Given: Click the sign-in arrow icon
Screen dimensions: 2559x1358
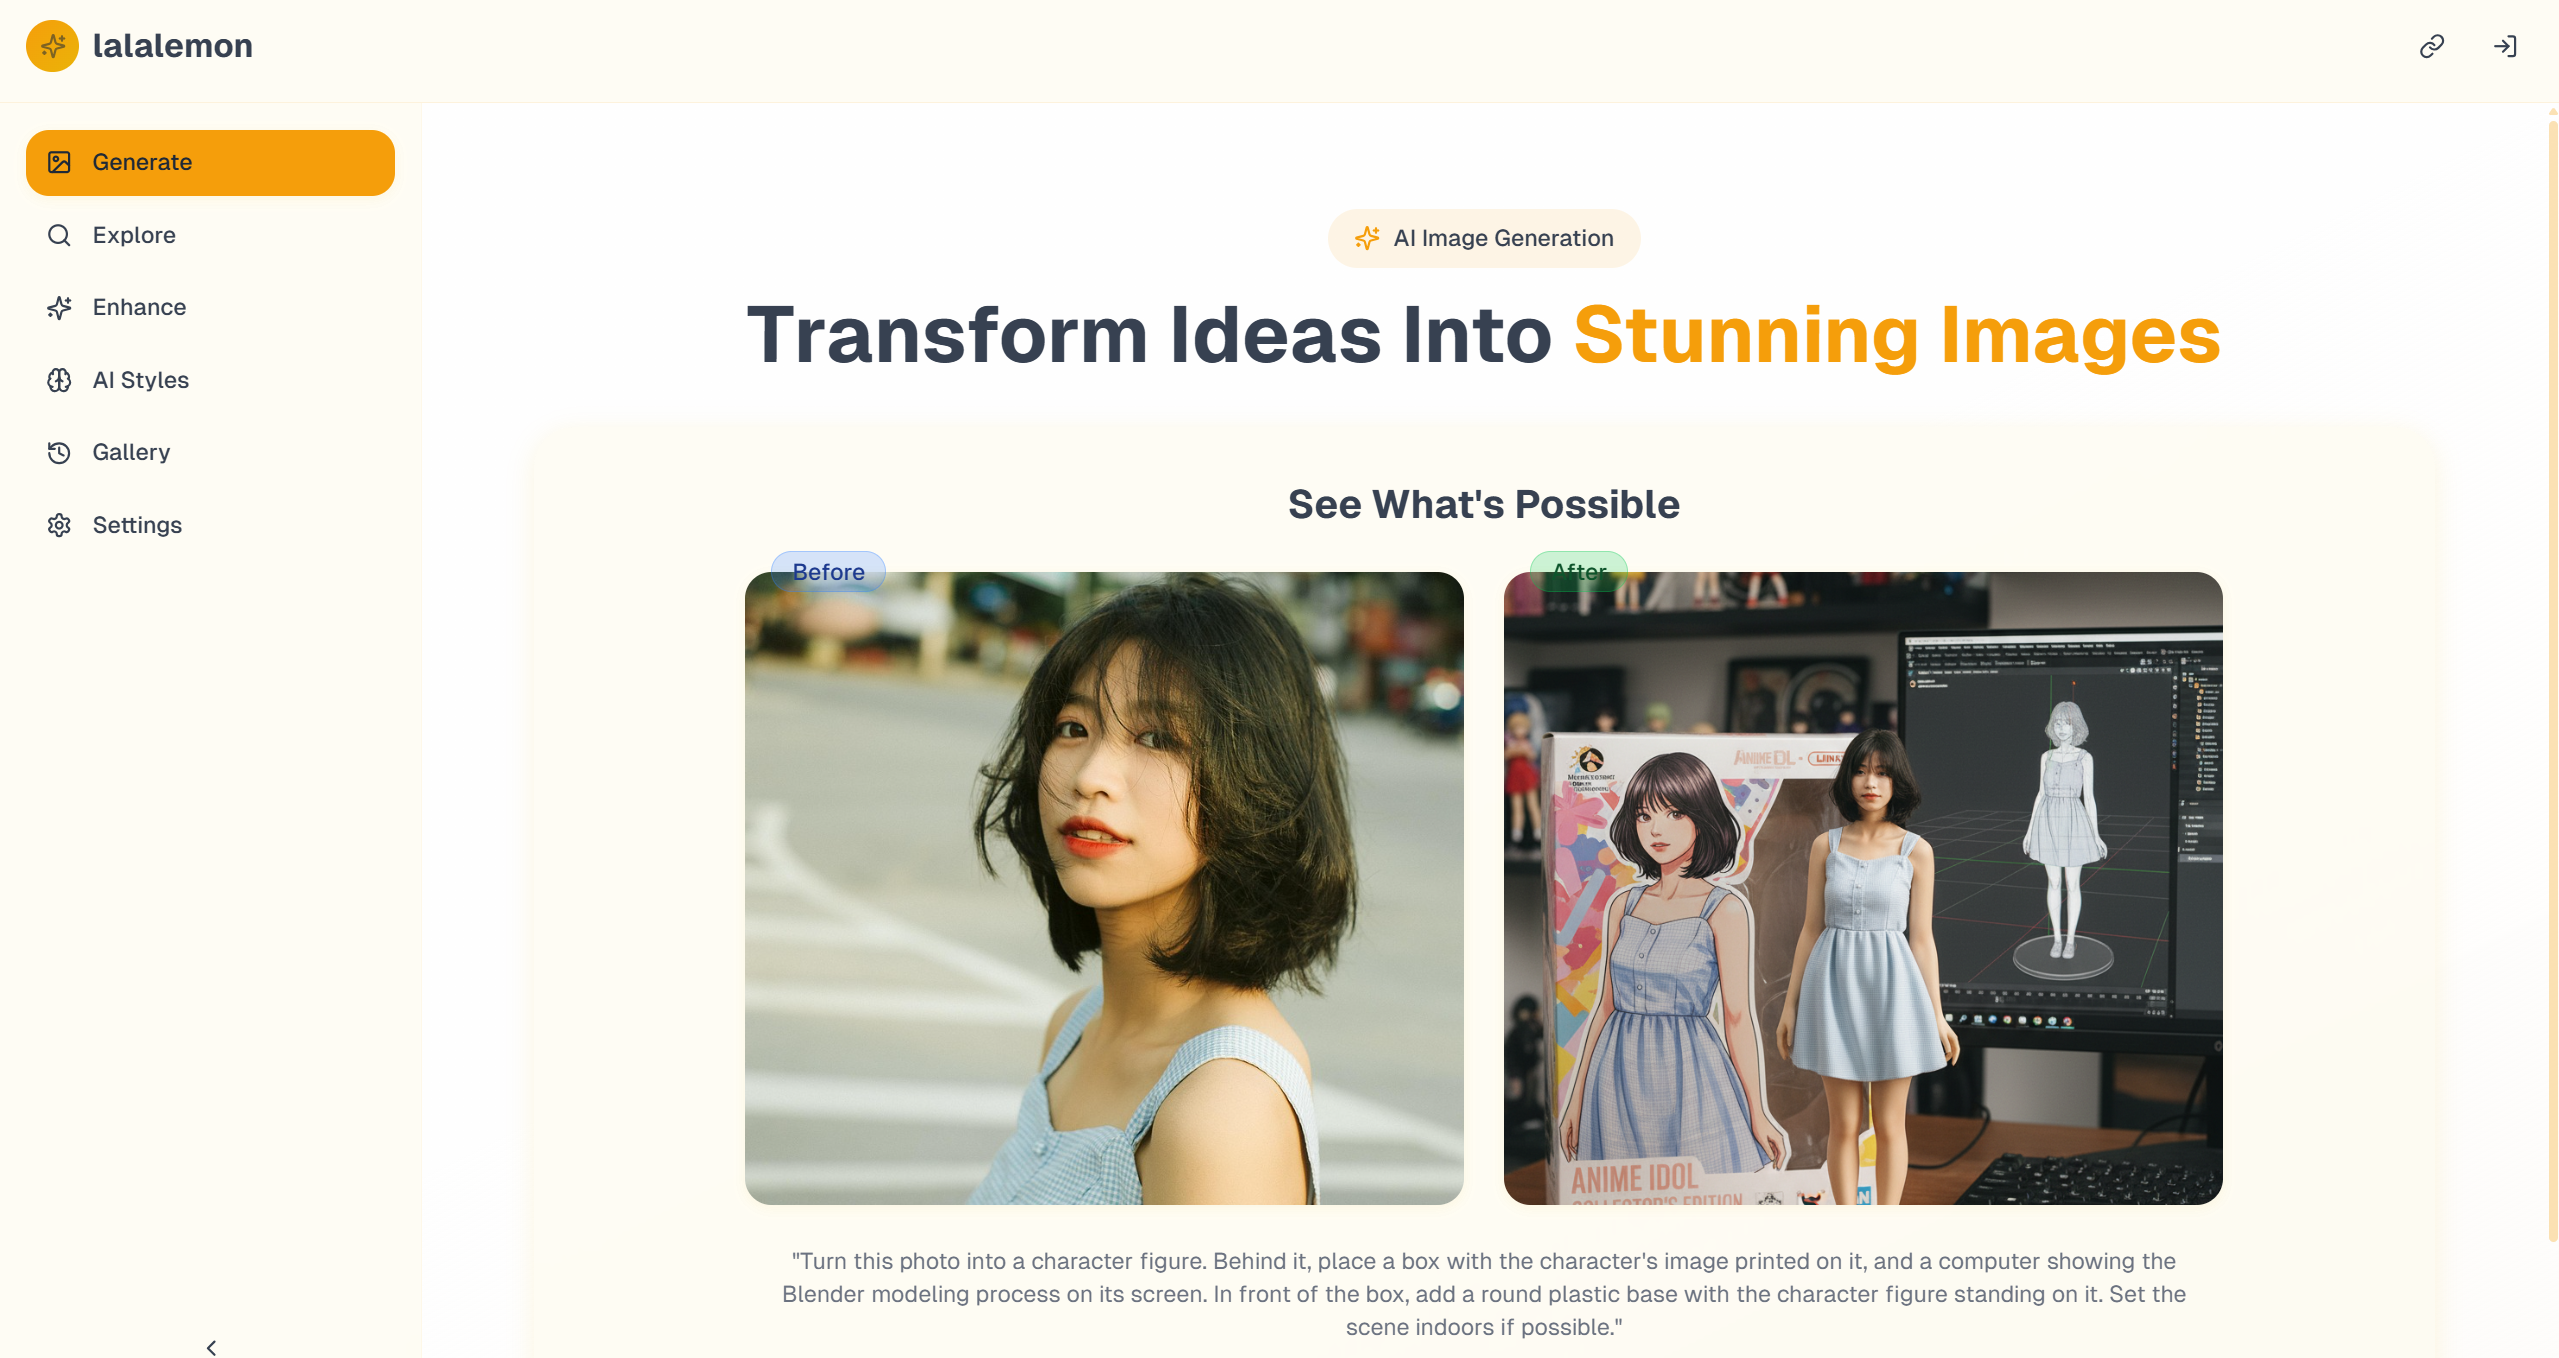Looking at the screenshot, I should (x=2505, y=46).
